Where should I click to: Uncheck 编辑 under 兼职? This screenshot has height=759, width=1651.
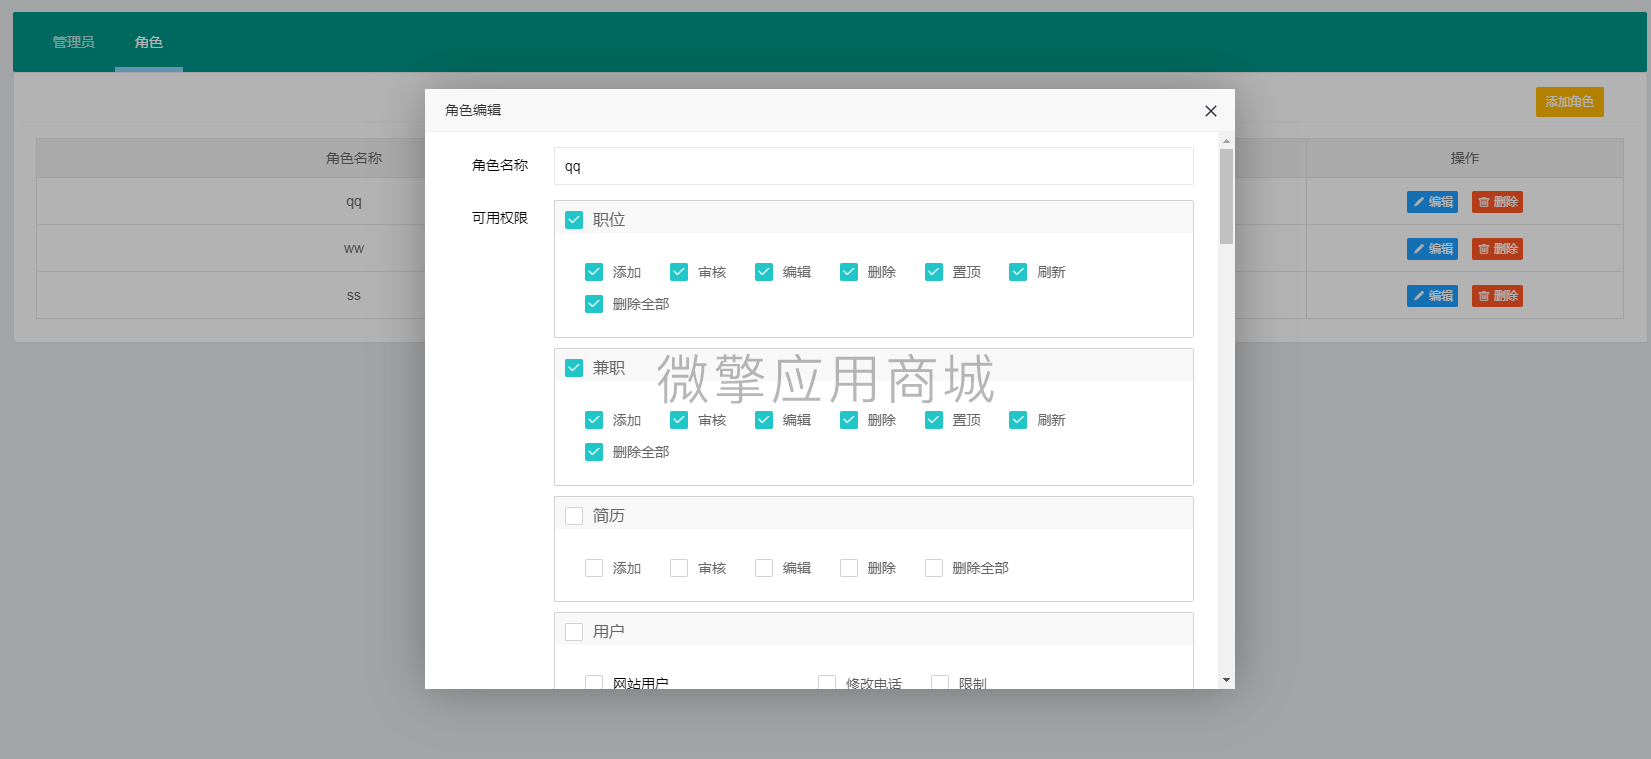click(764, 420)
